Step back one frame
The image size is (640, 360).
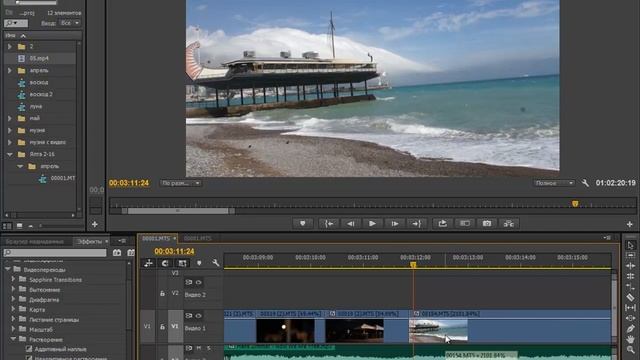350,223
